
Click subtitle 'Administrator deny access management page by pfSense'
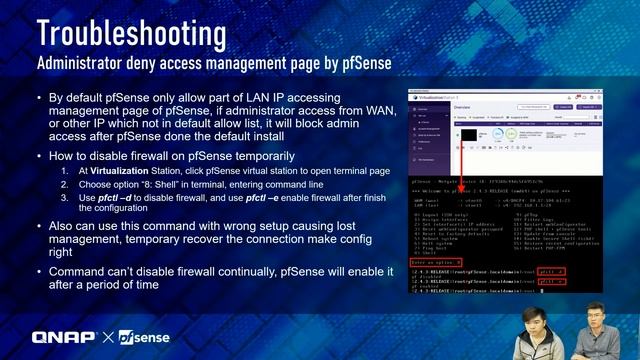tap(214, 63)
